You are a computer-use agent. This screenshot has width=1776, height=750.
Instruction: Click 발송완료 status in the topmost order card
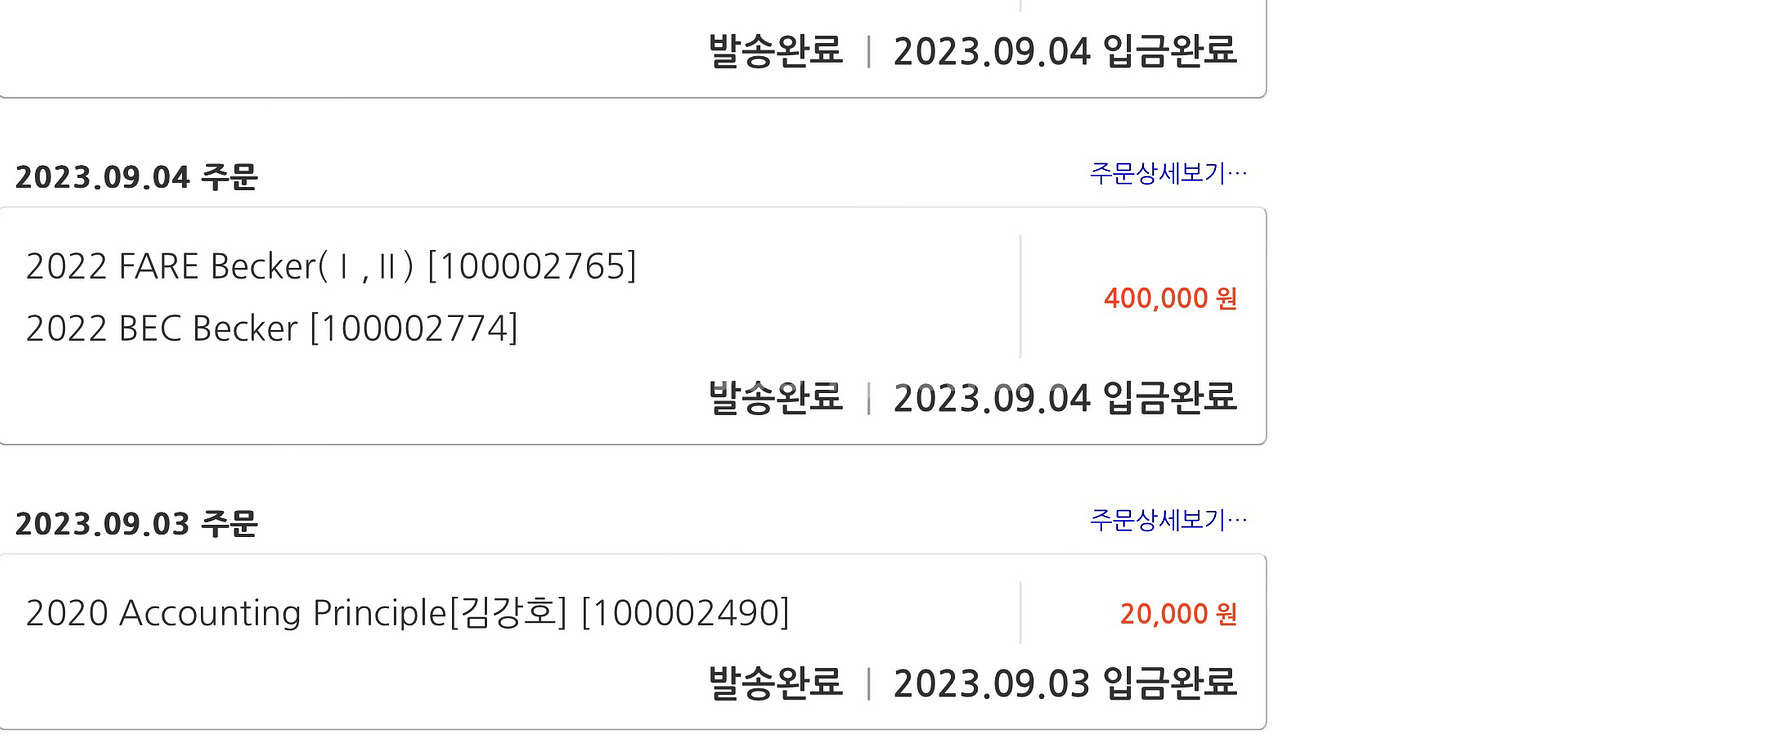776,51
